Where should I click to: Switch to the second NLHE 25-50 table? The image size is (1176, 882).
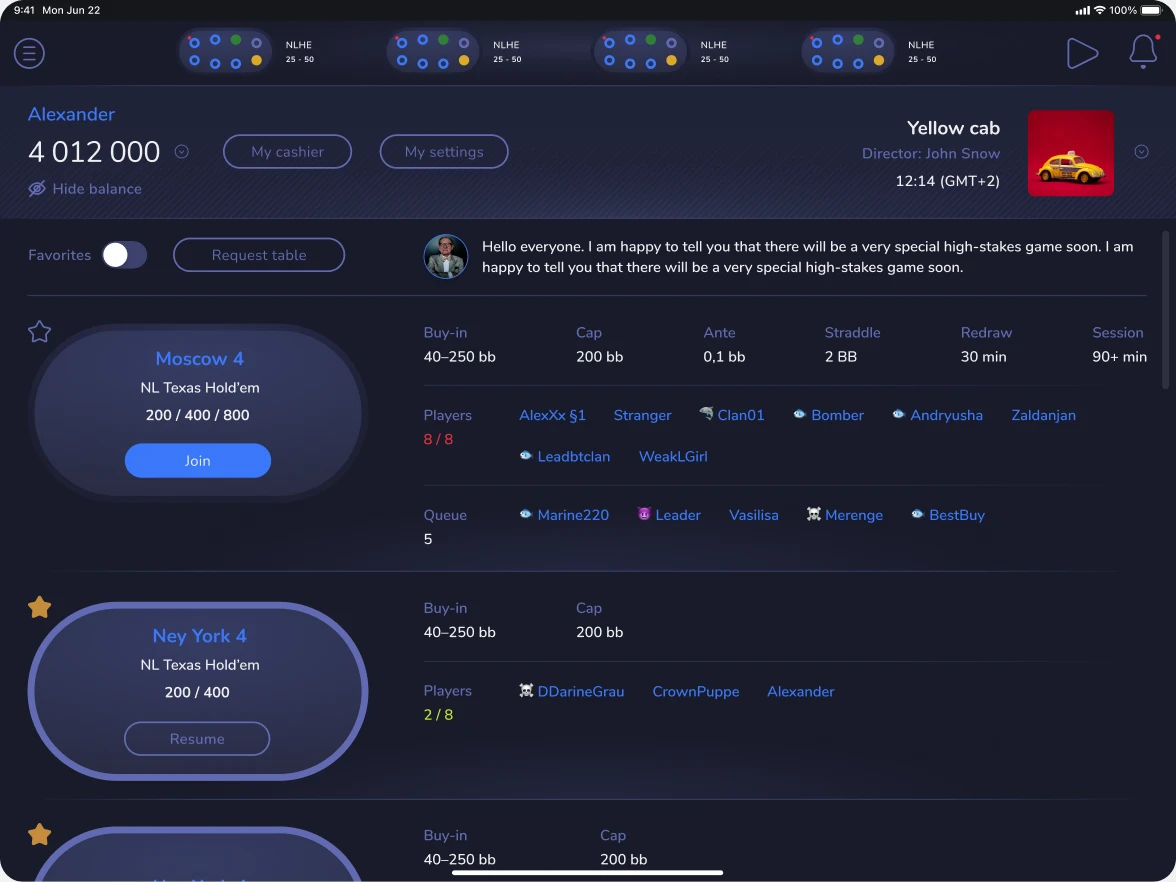click(x=433, y=52)
